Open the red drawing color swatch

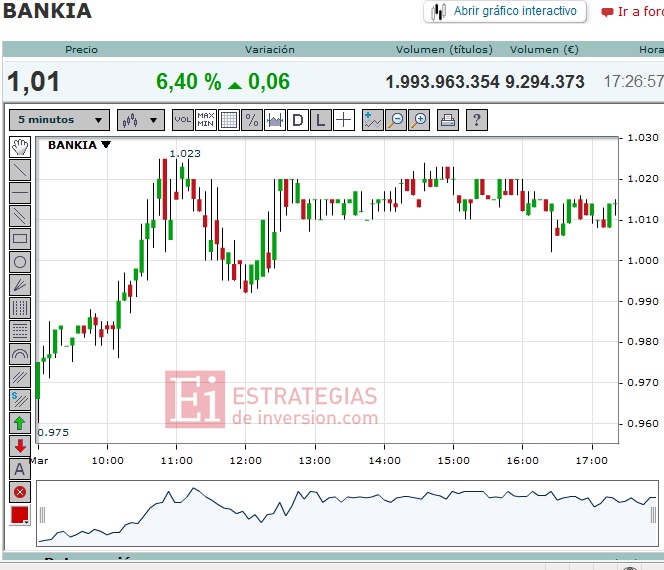point(20,515)
